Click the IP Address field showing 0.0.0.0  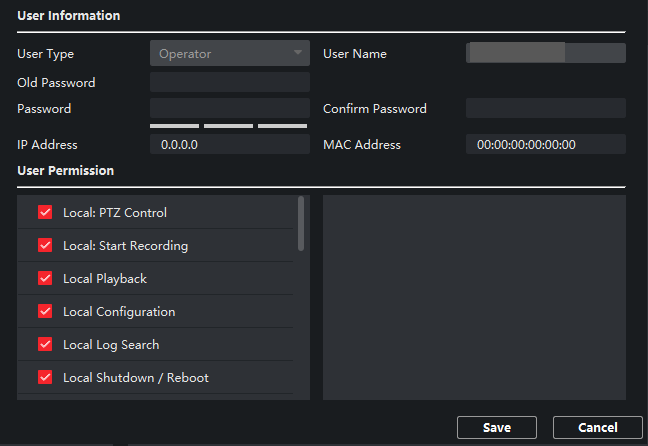point(230,144)
